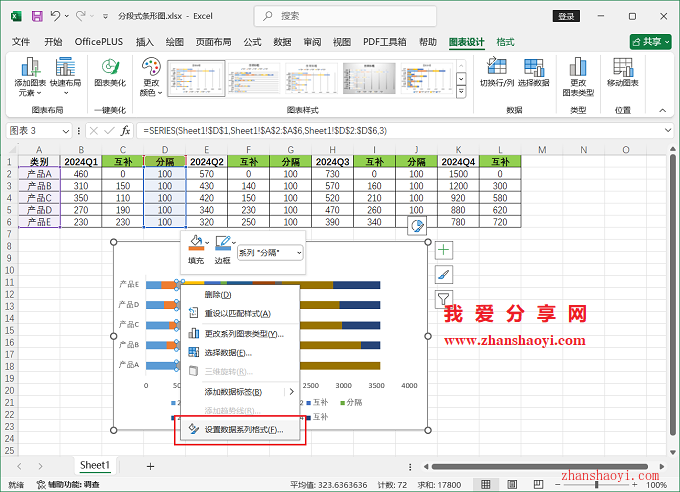Click the 登录 sign-in button
The image size is (680, 492).
[x=567, y=16]
